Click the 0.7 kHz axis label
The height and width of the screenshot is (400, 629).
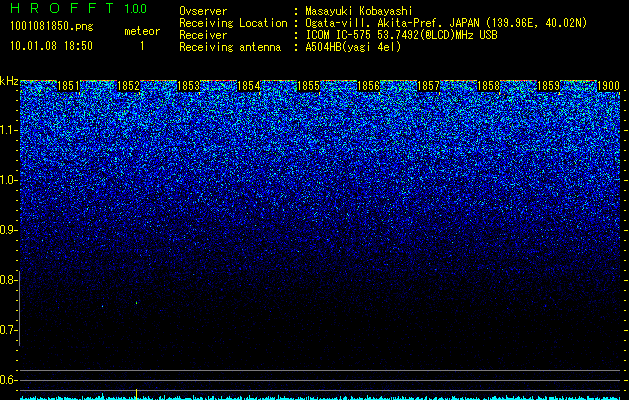(9, 330)
